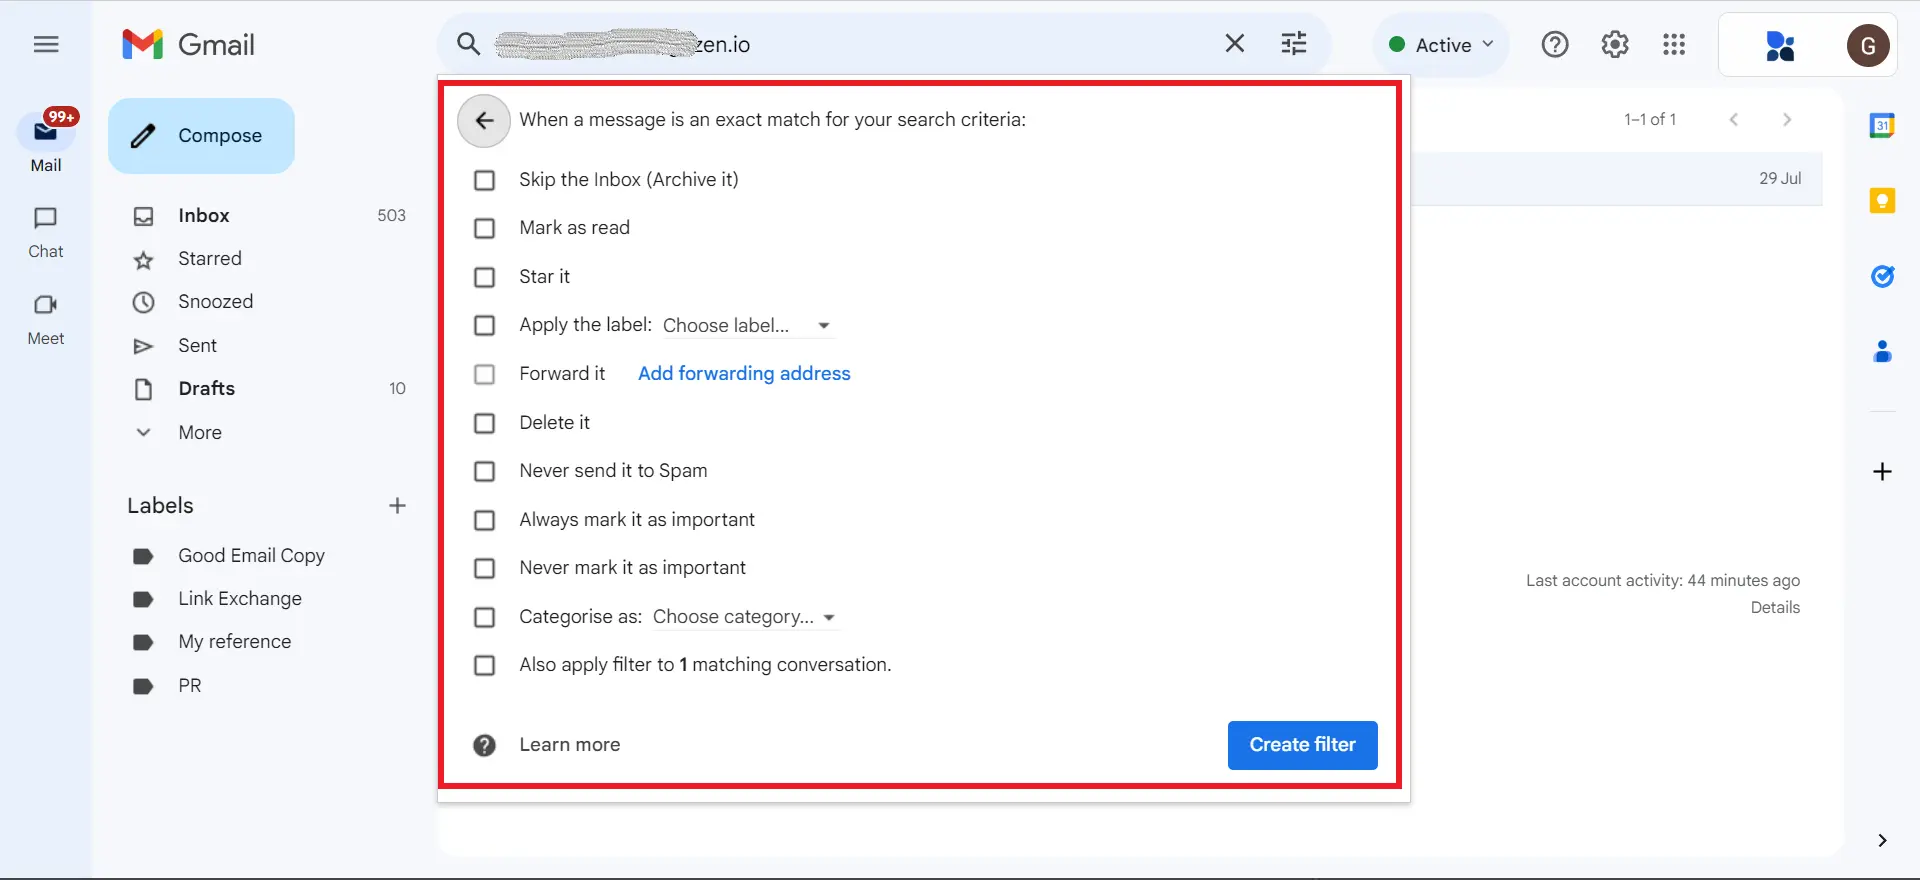Tick the Delete it checkbox

pos(485,423)
